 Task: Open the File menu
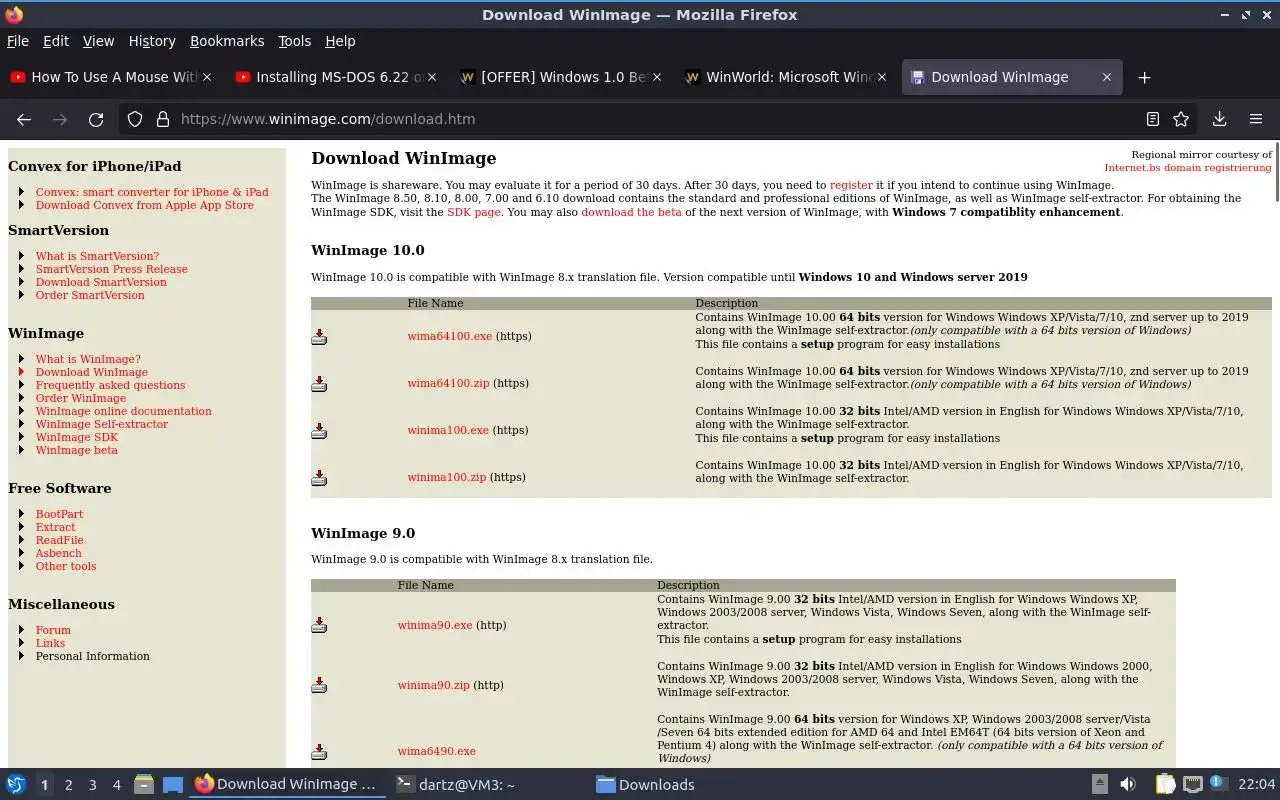pos(18,41)
